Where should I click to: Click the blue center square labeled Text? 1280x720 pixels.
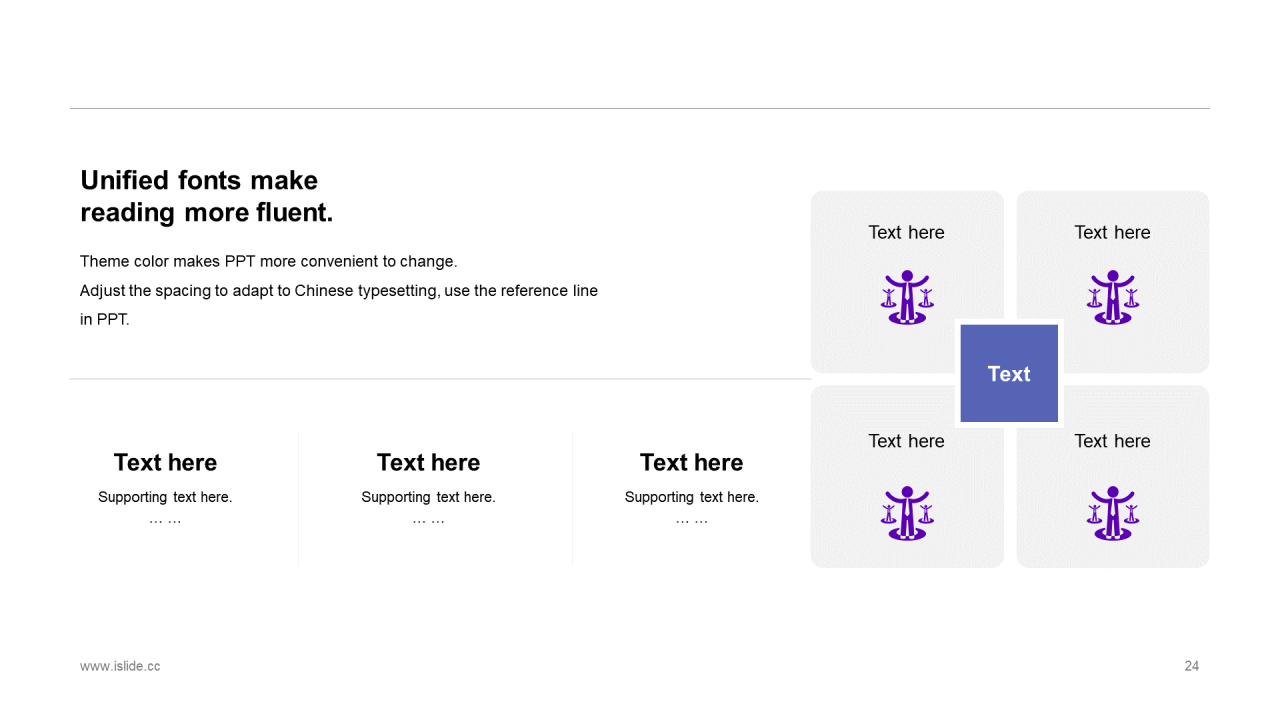point(1009,373)
